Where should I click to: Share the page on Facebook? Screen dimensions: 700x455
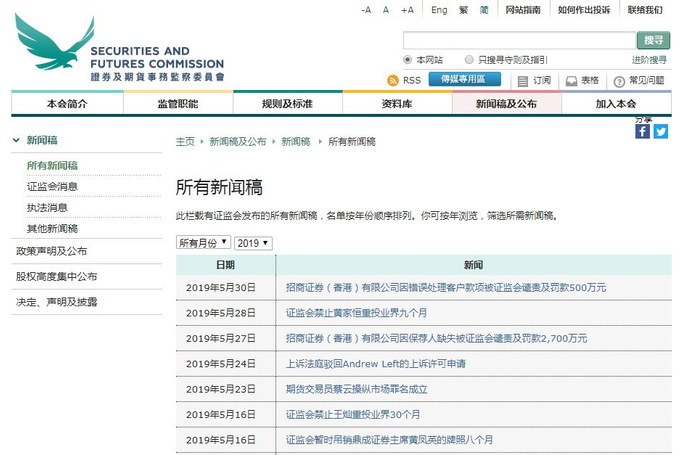[x=642, y=131]
